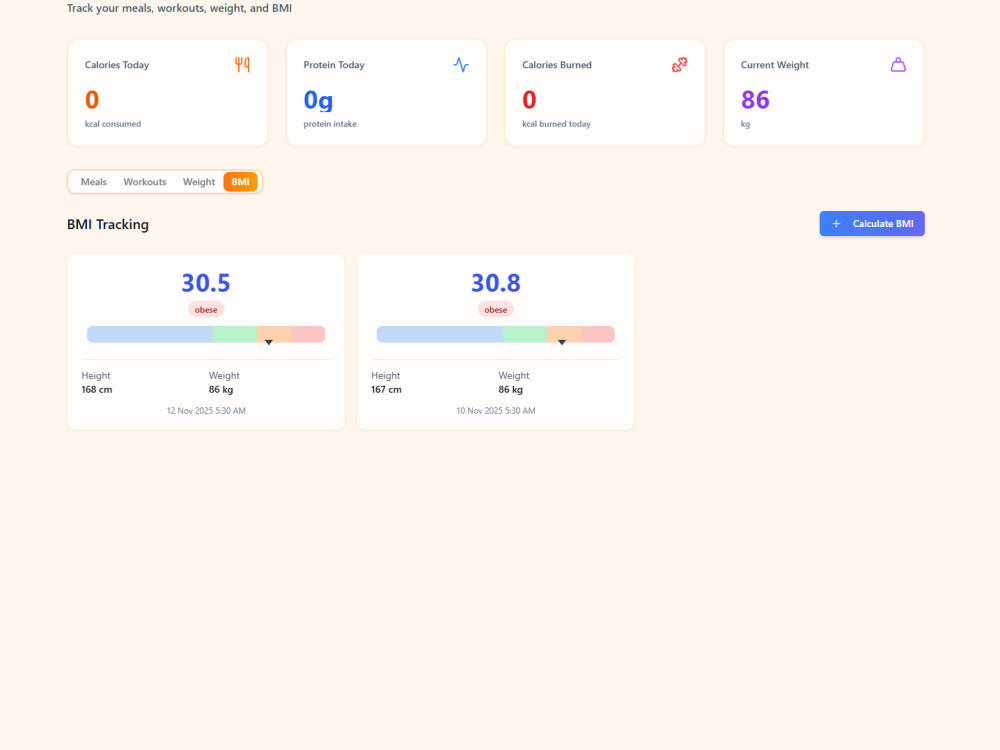The height and width of the screenshot is (750, 1000).
Task: Click the kcal consumed label
Action: tap(113, 124)
